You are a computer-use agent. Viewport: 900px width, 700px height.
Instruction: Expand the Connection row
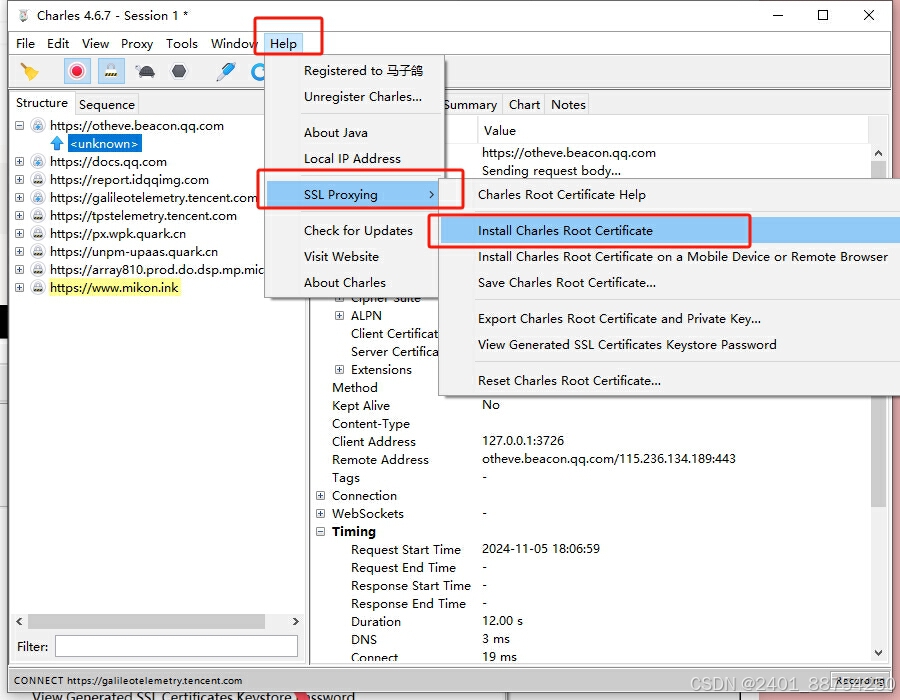(x=320, y=496)
